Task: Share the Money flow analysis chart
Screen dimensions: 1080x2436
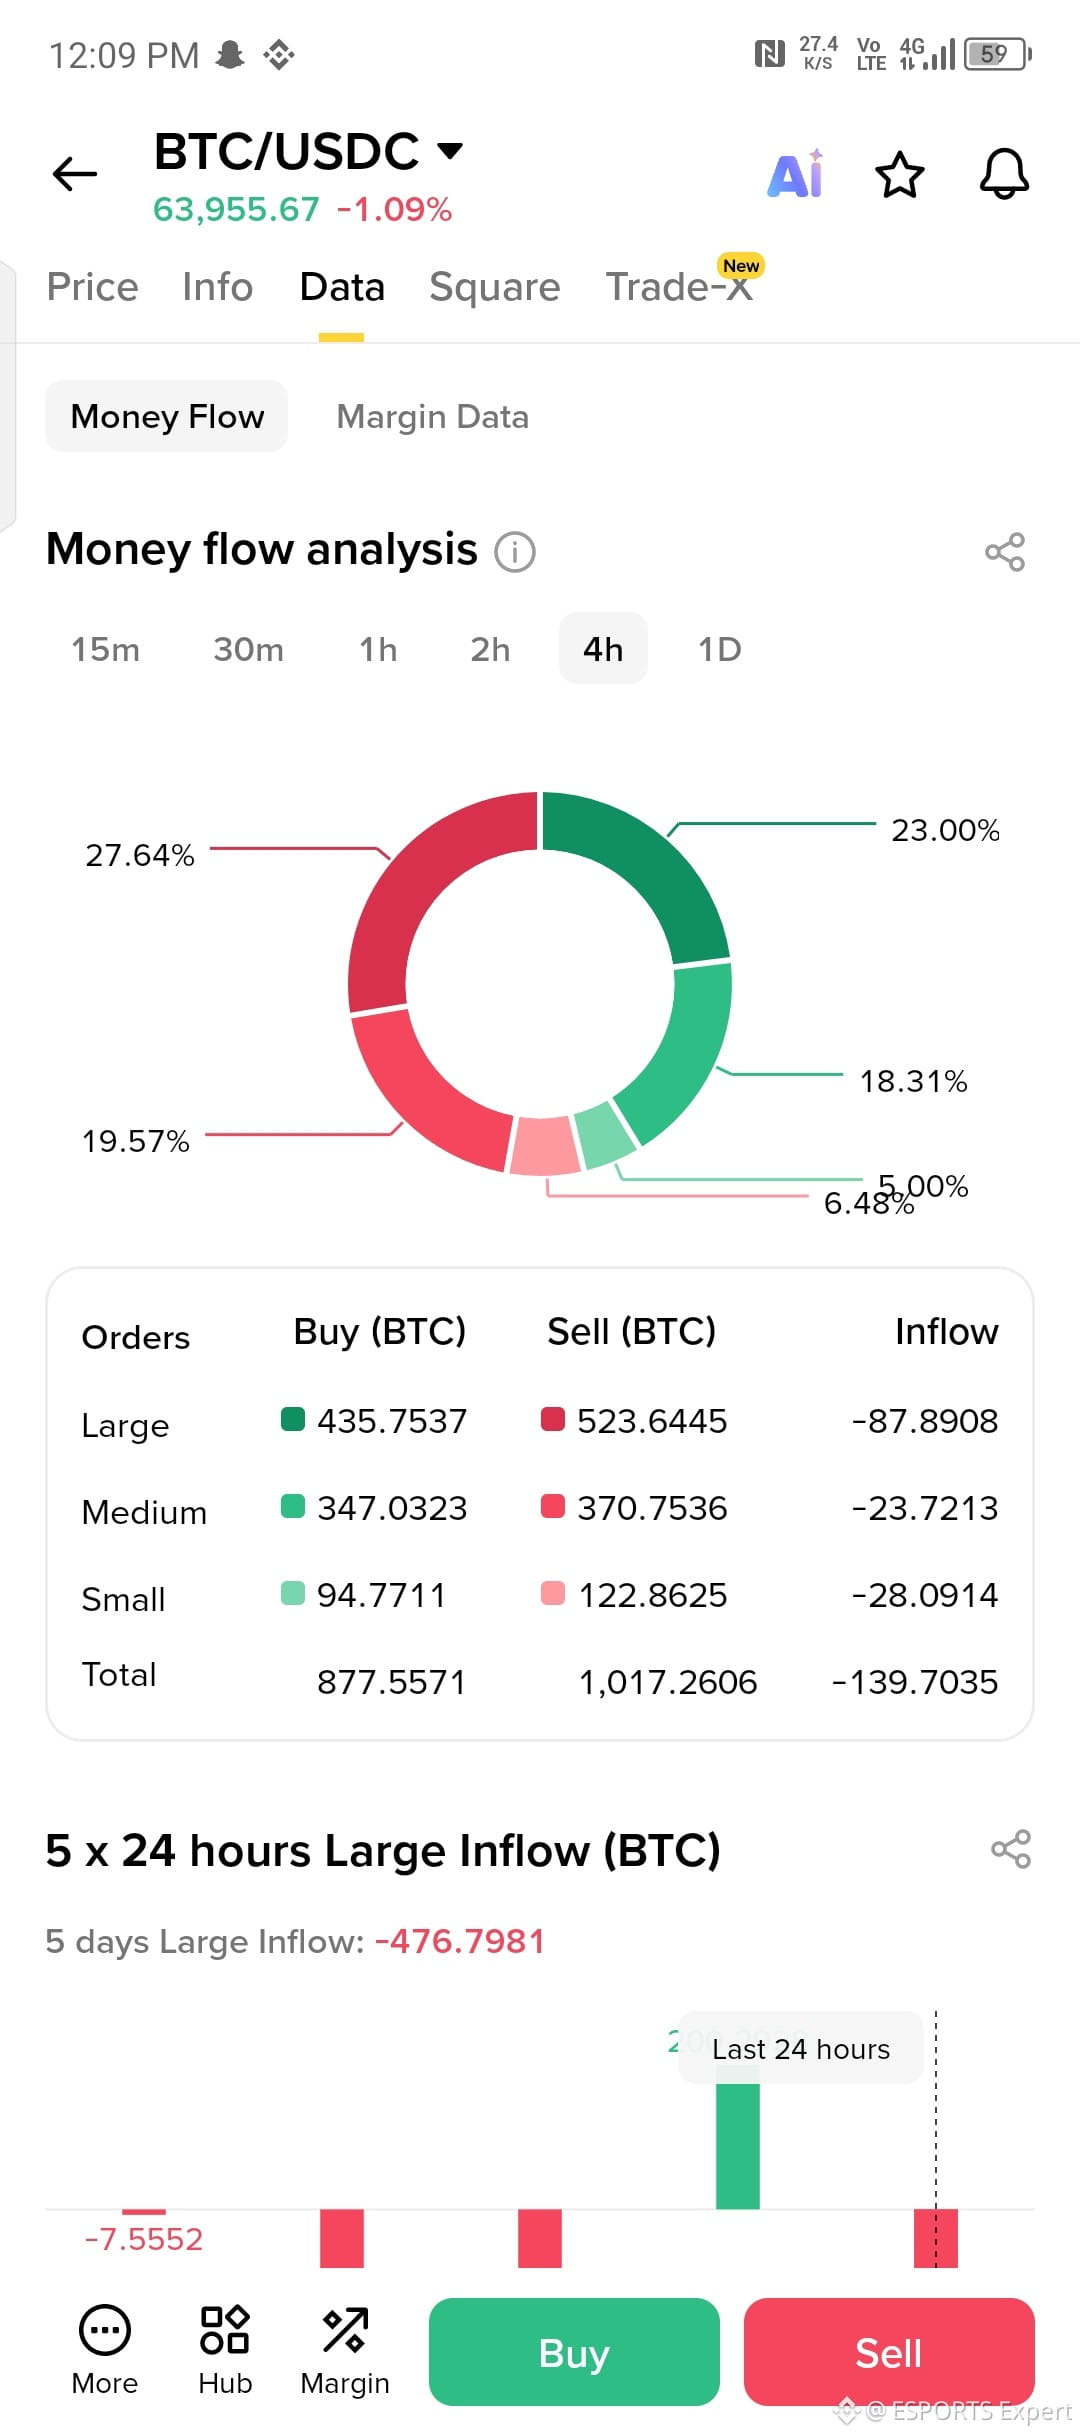Action: point(1005,552)
